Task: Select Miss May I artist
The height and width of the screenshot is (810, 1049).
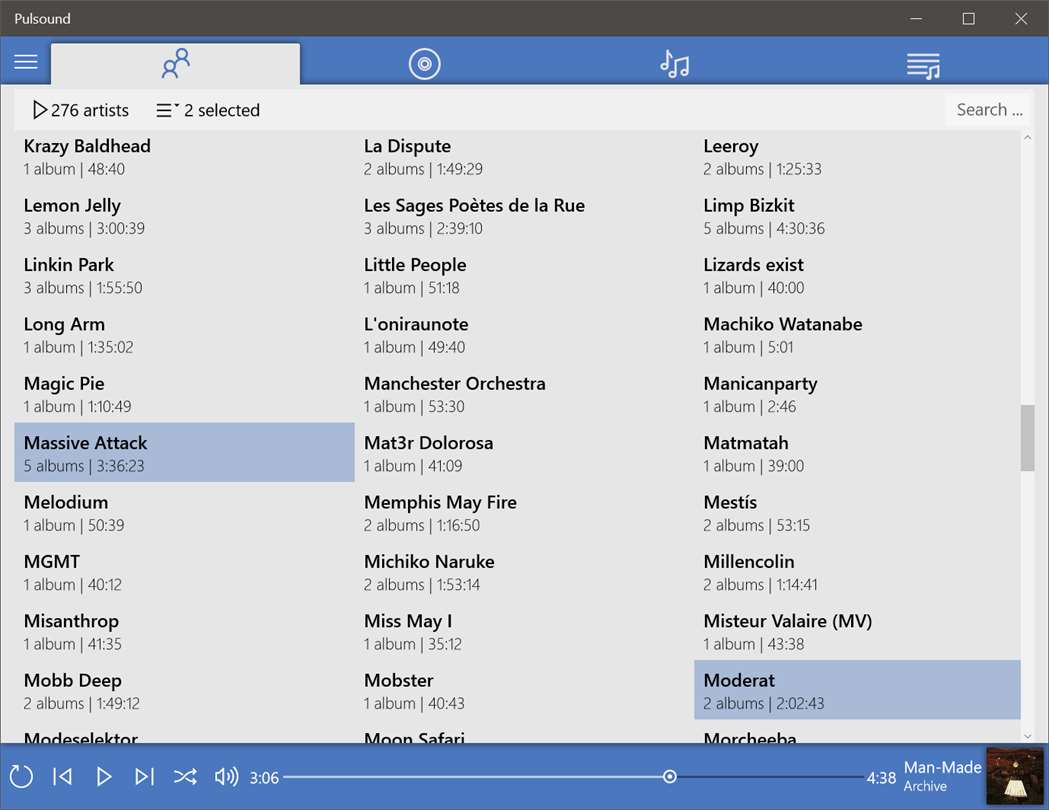Action: click(524, 631)
